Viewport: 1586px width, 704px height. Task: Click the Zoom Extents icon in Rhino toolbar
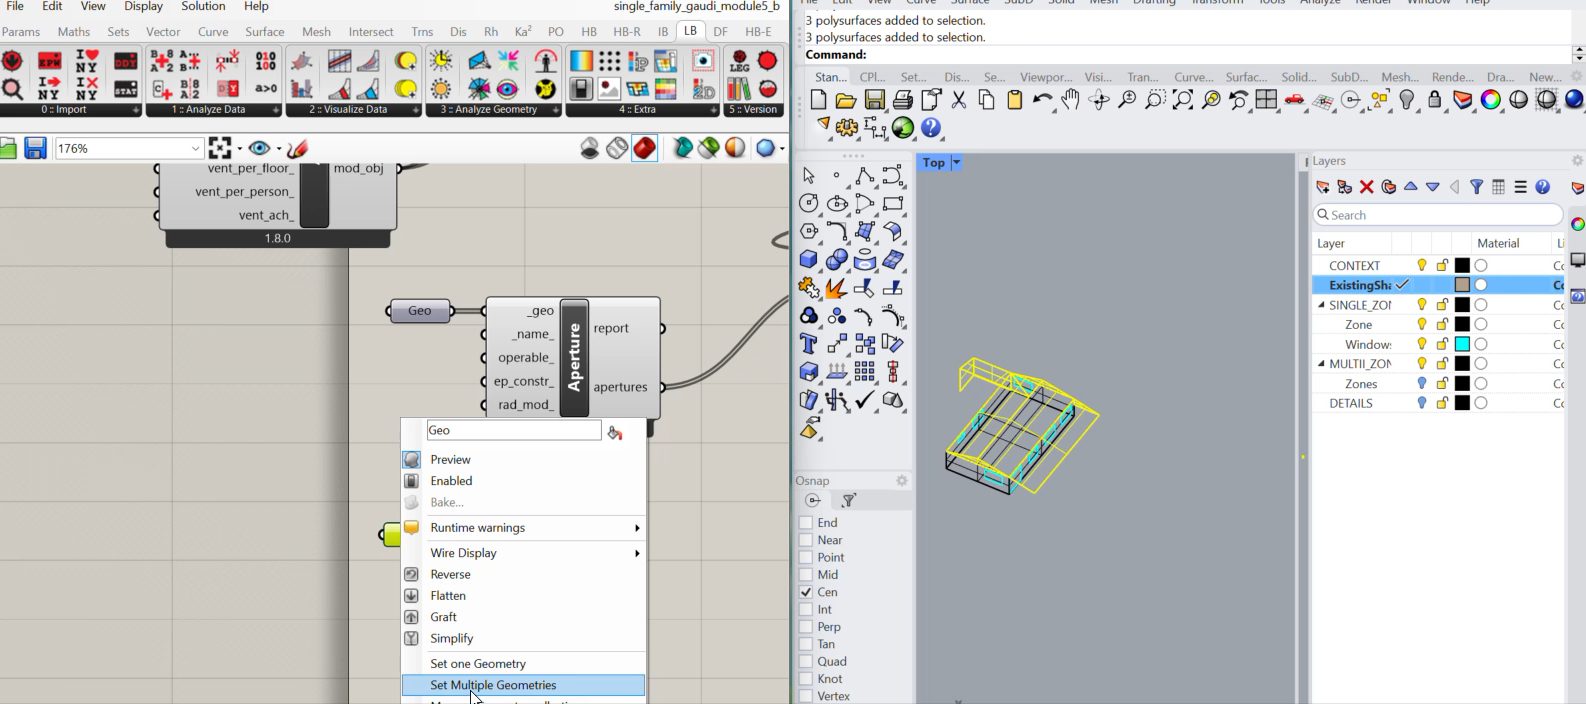(1183, 100)
